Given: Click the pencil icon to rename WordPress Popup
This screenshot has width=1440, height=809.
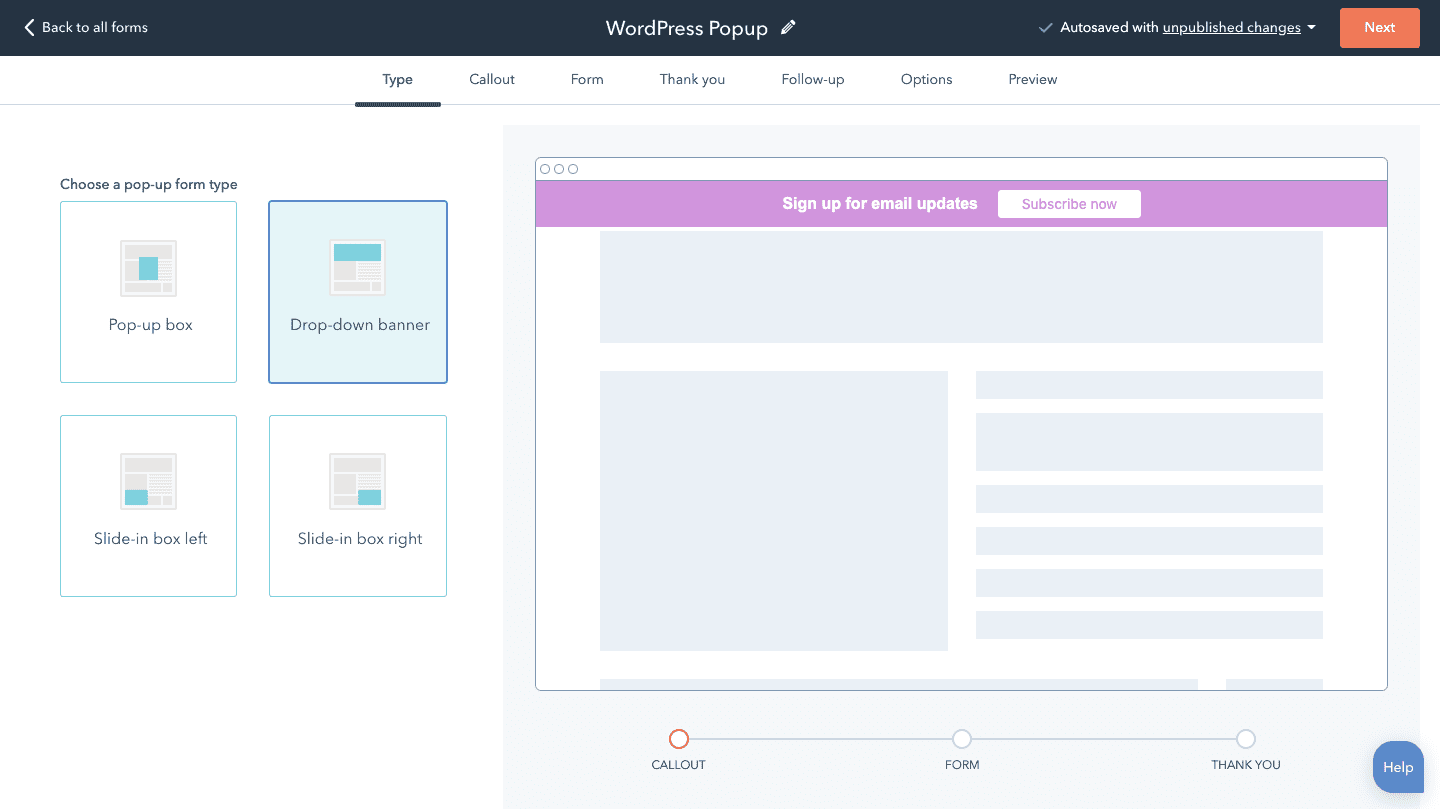Looking at the screenshot, I should coord(788,28).
